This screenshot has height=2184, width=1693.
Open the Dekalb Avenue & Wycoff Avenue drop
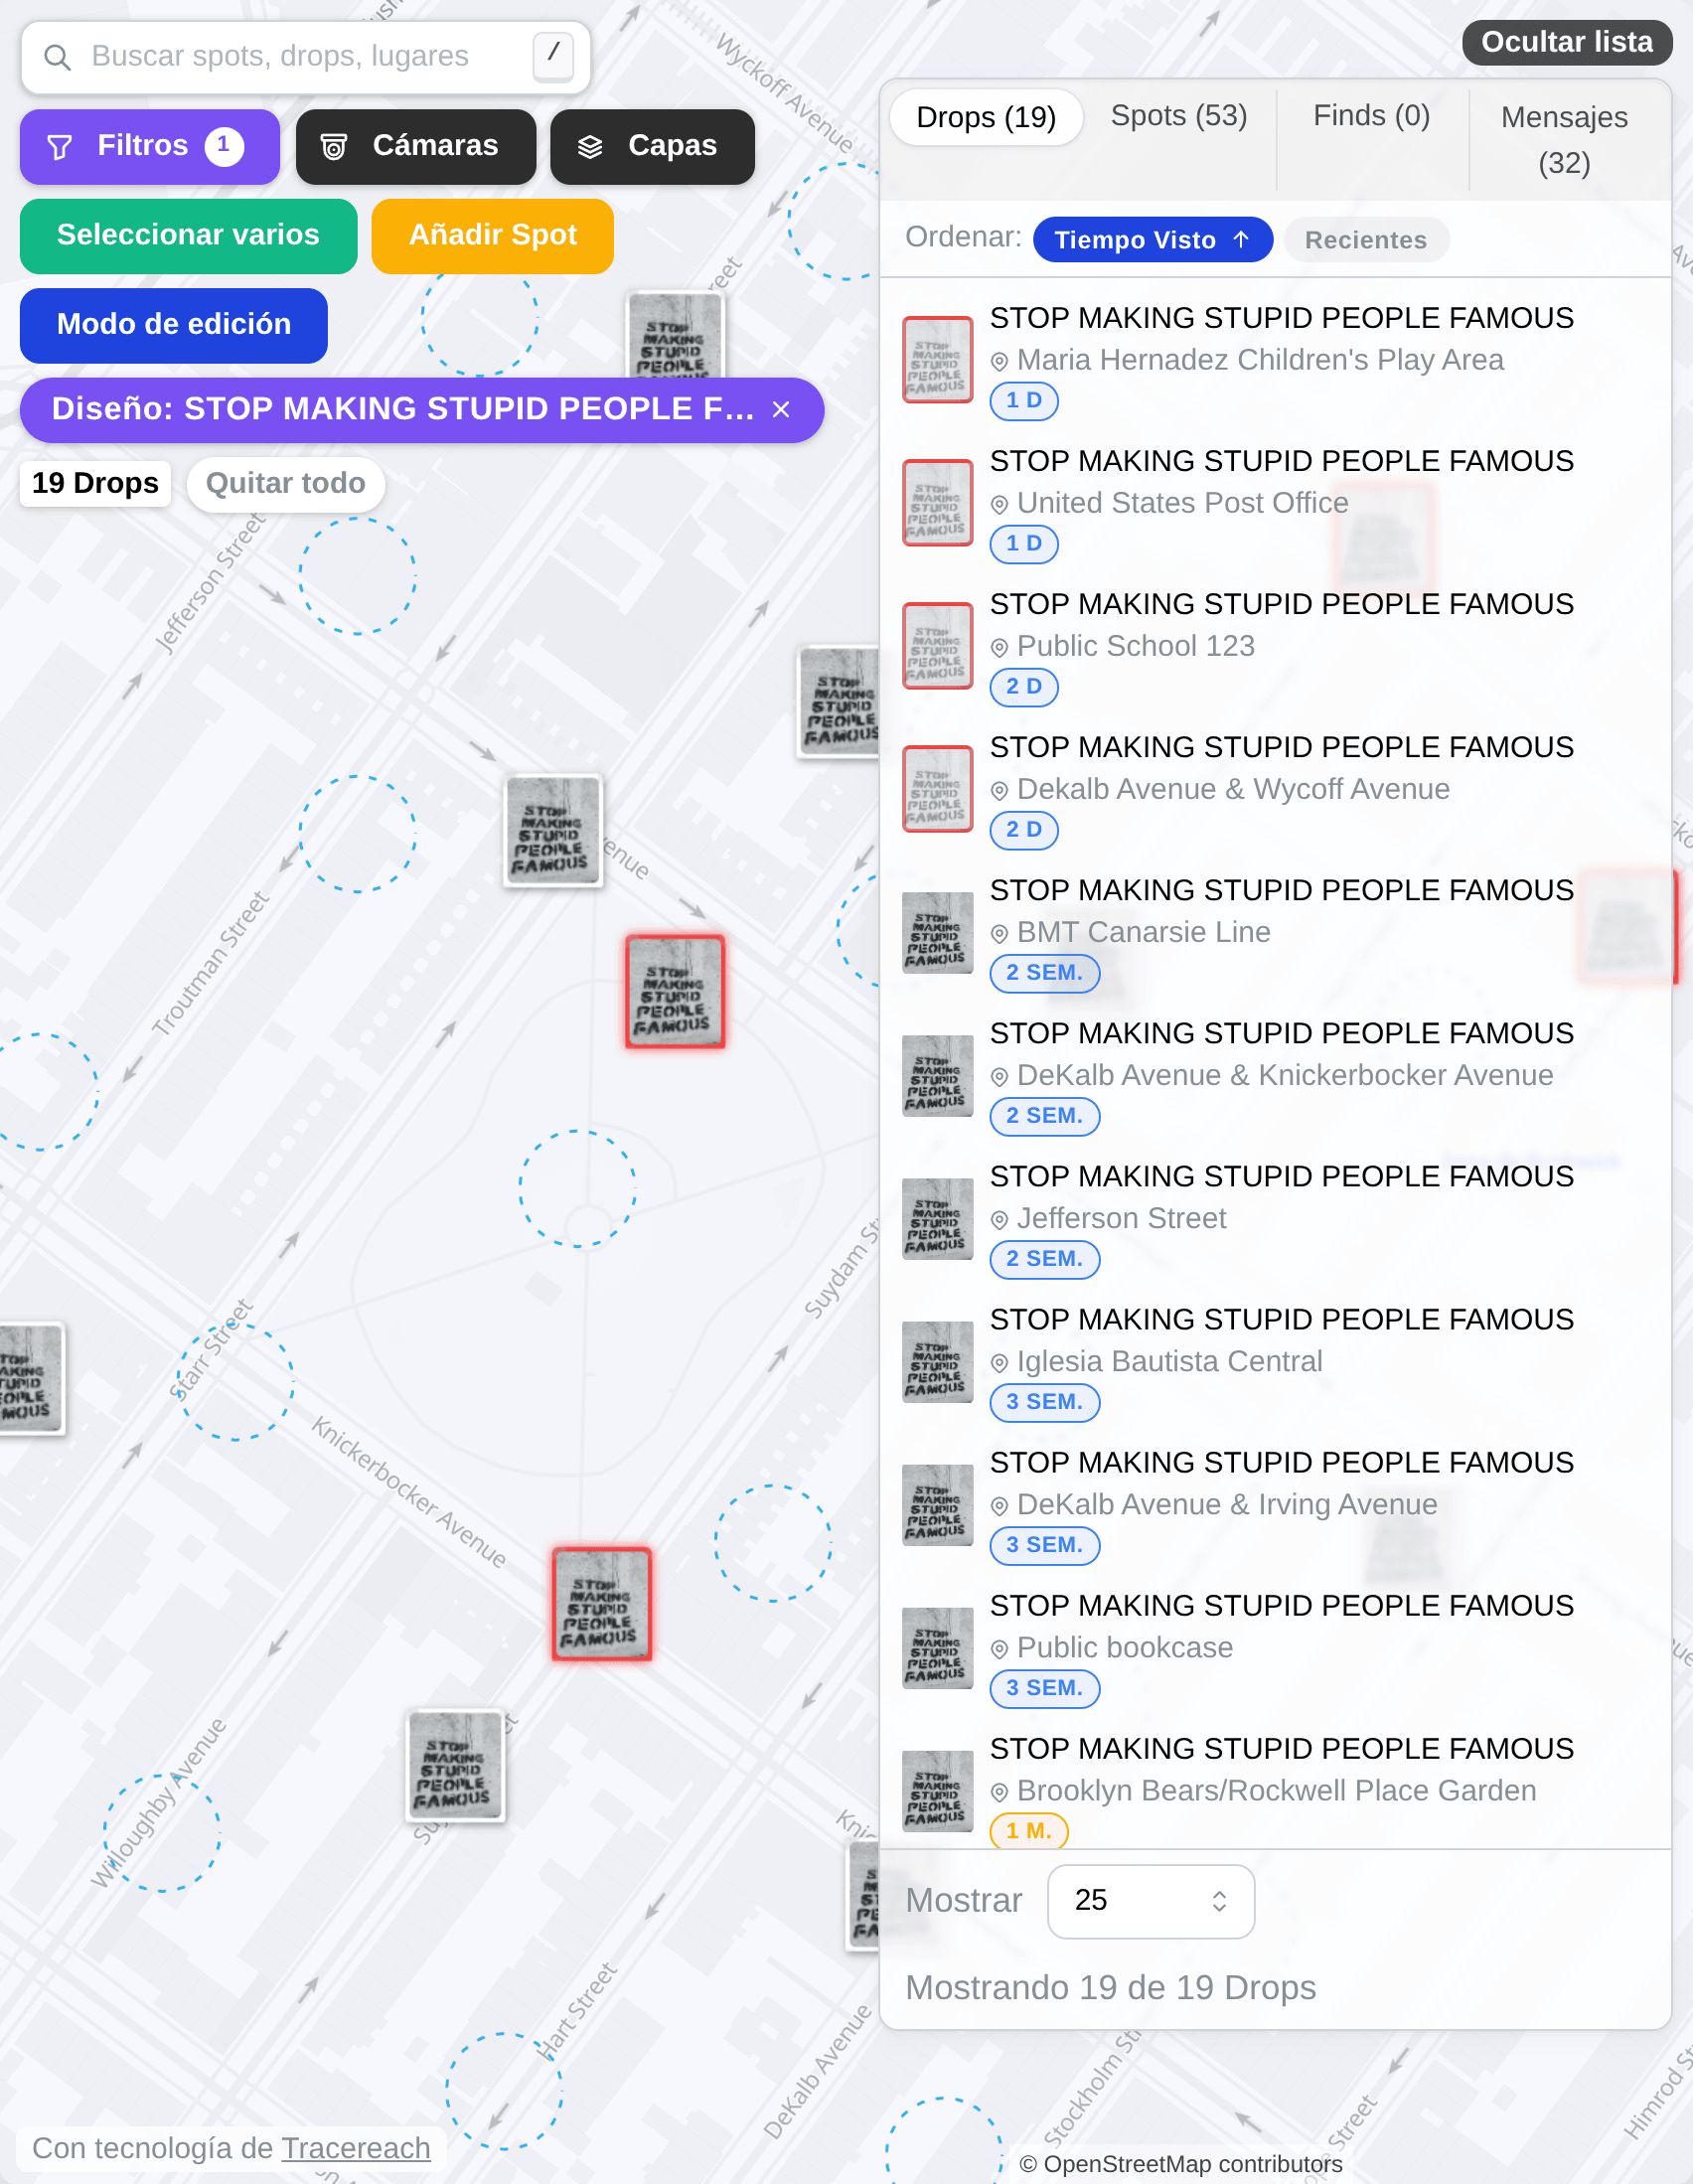click(x=1275, y=789)
